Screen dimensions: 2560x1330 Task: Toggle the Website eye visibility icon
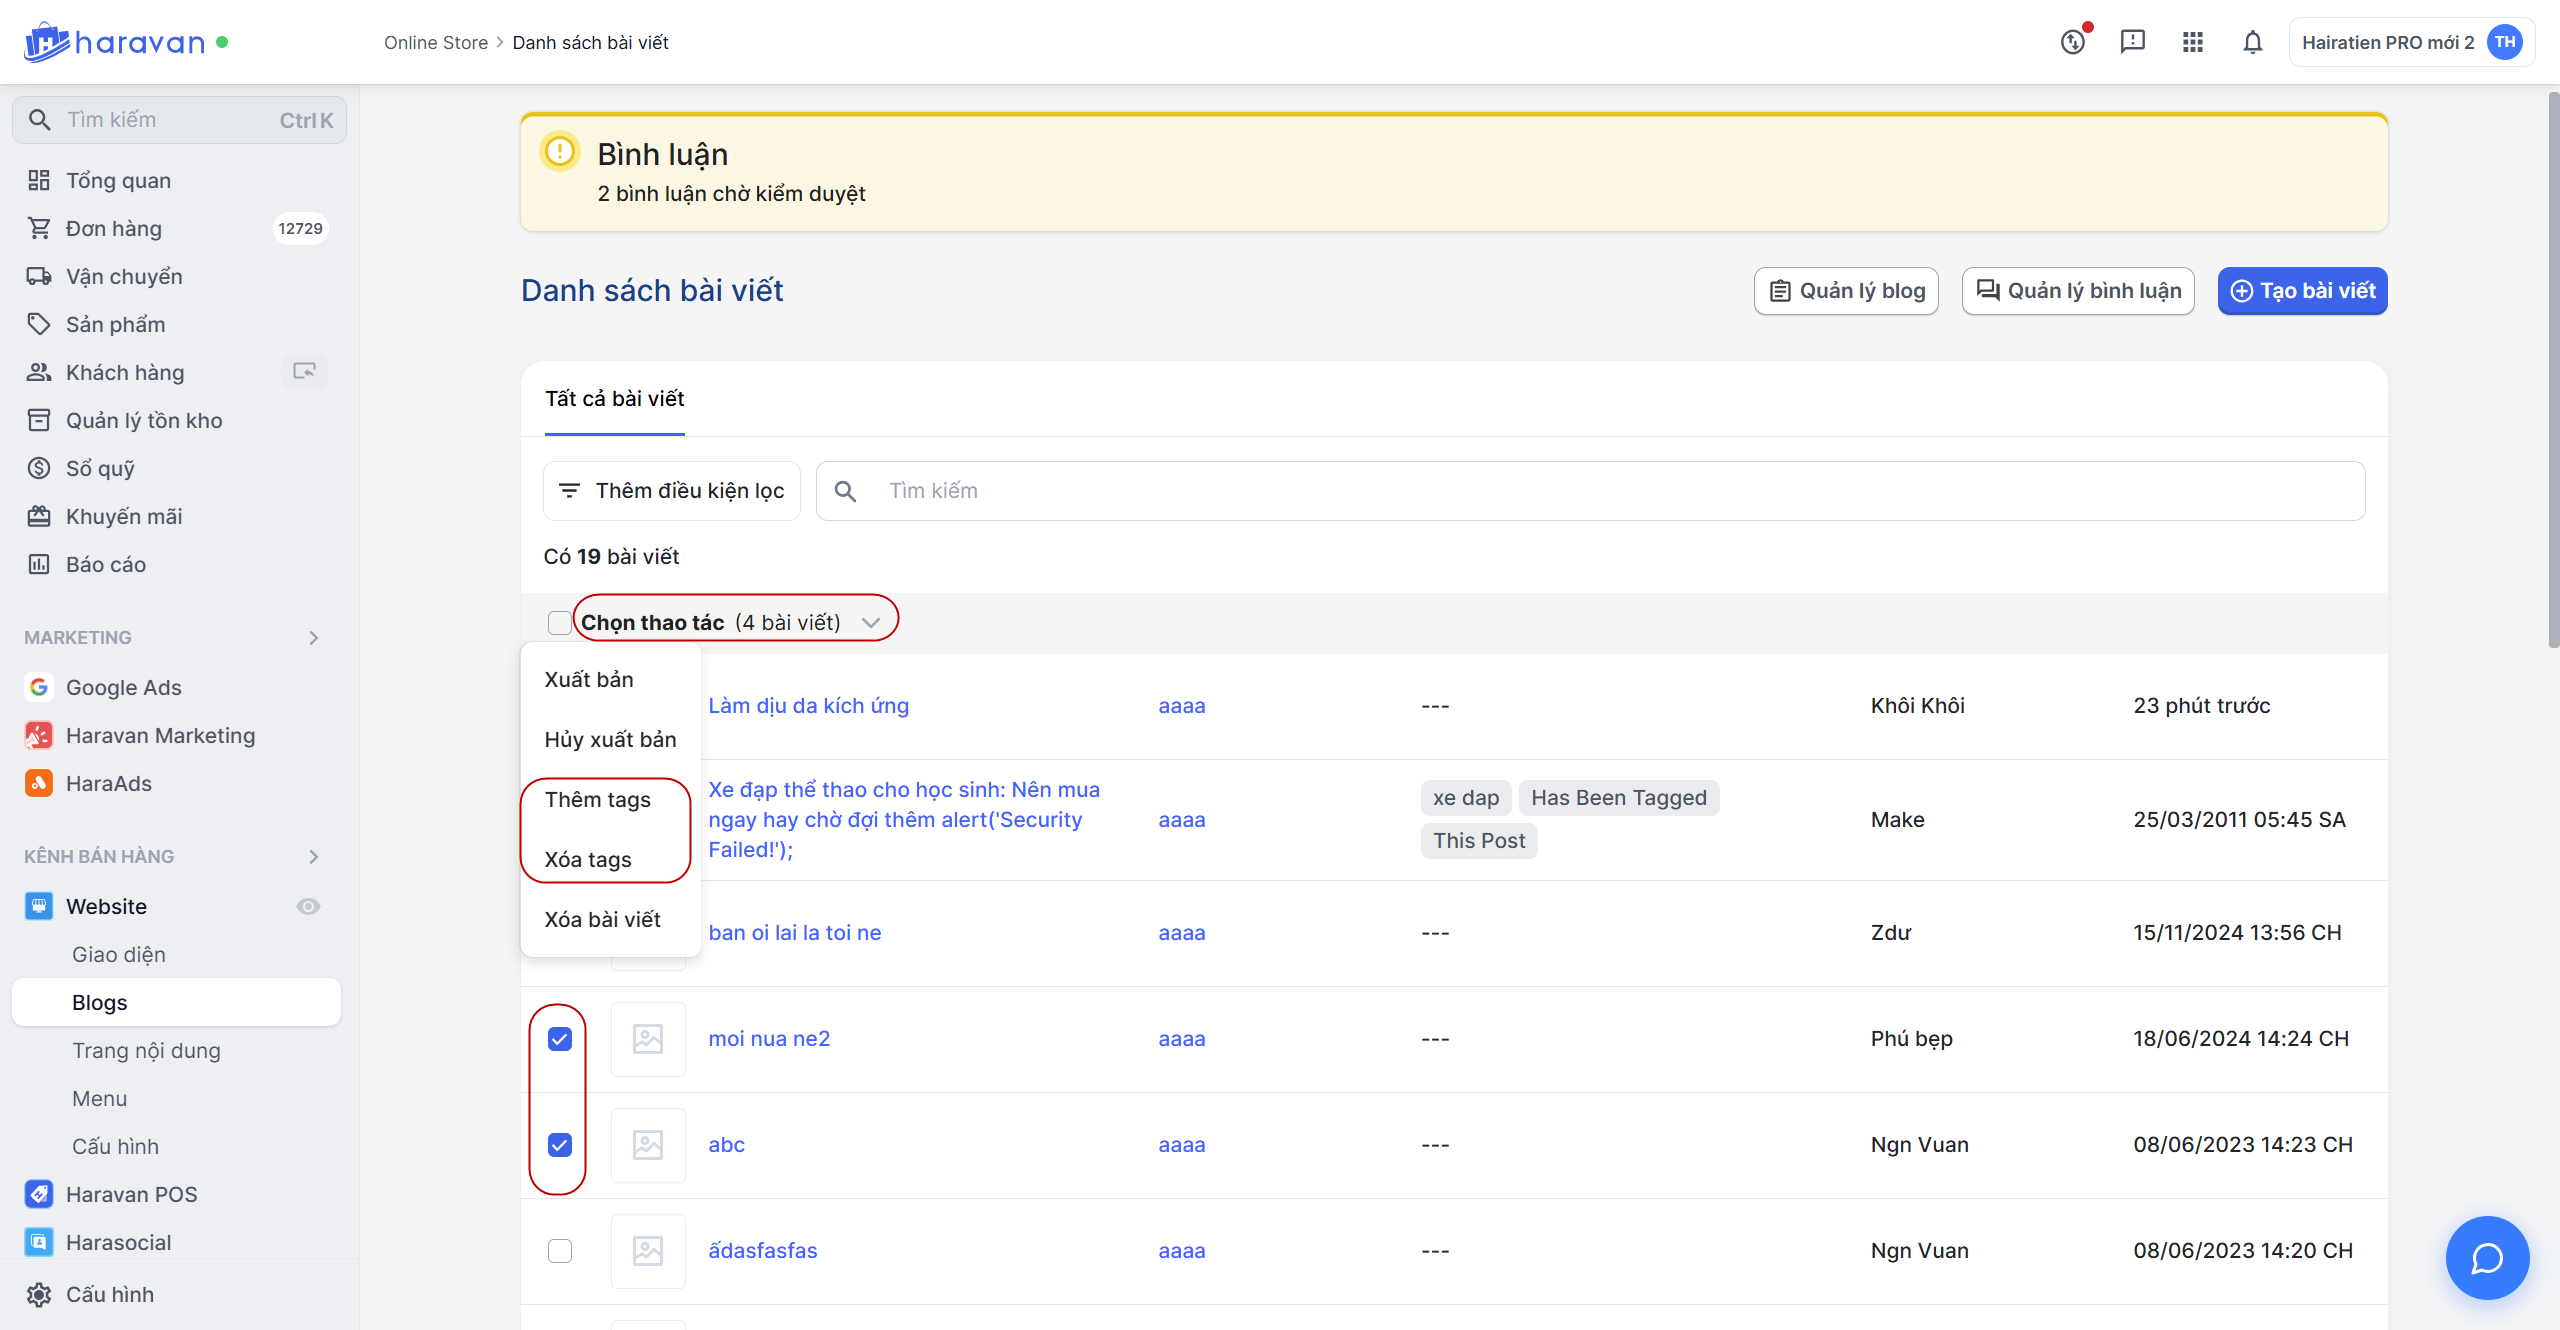pos(308,906)
